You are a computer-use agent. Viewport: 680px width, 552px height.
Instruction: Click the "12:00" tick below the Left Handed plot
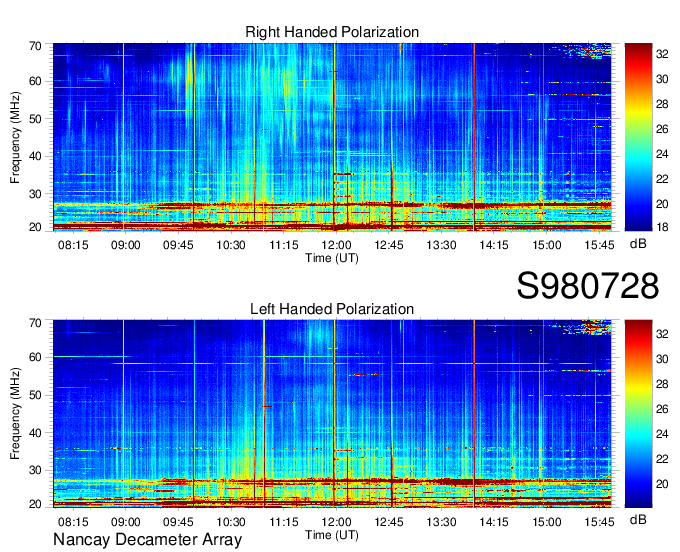pos(336,522)
